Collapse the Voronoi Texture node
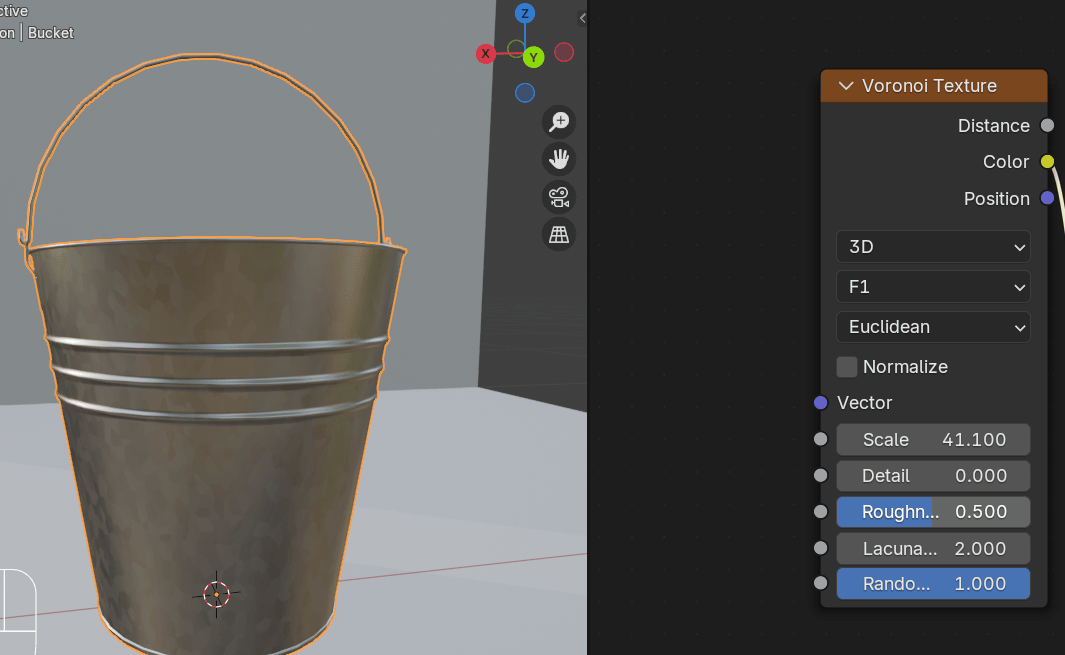The image size is (1065, 655). point(845,86)
